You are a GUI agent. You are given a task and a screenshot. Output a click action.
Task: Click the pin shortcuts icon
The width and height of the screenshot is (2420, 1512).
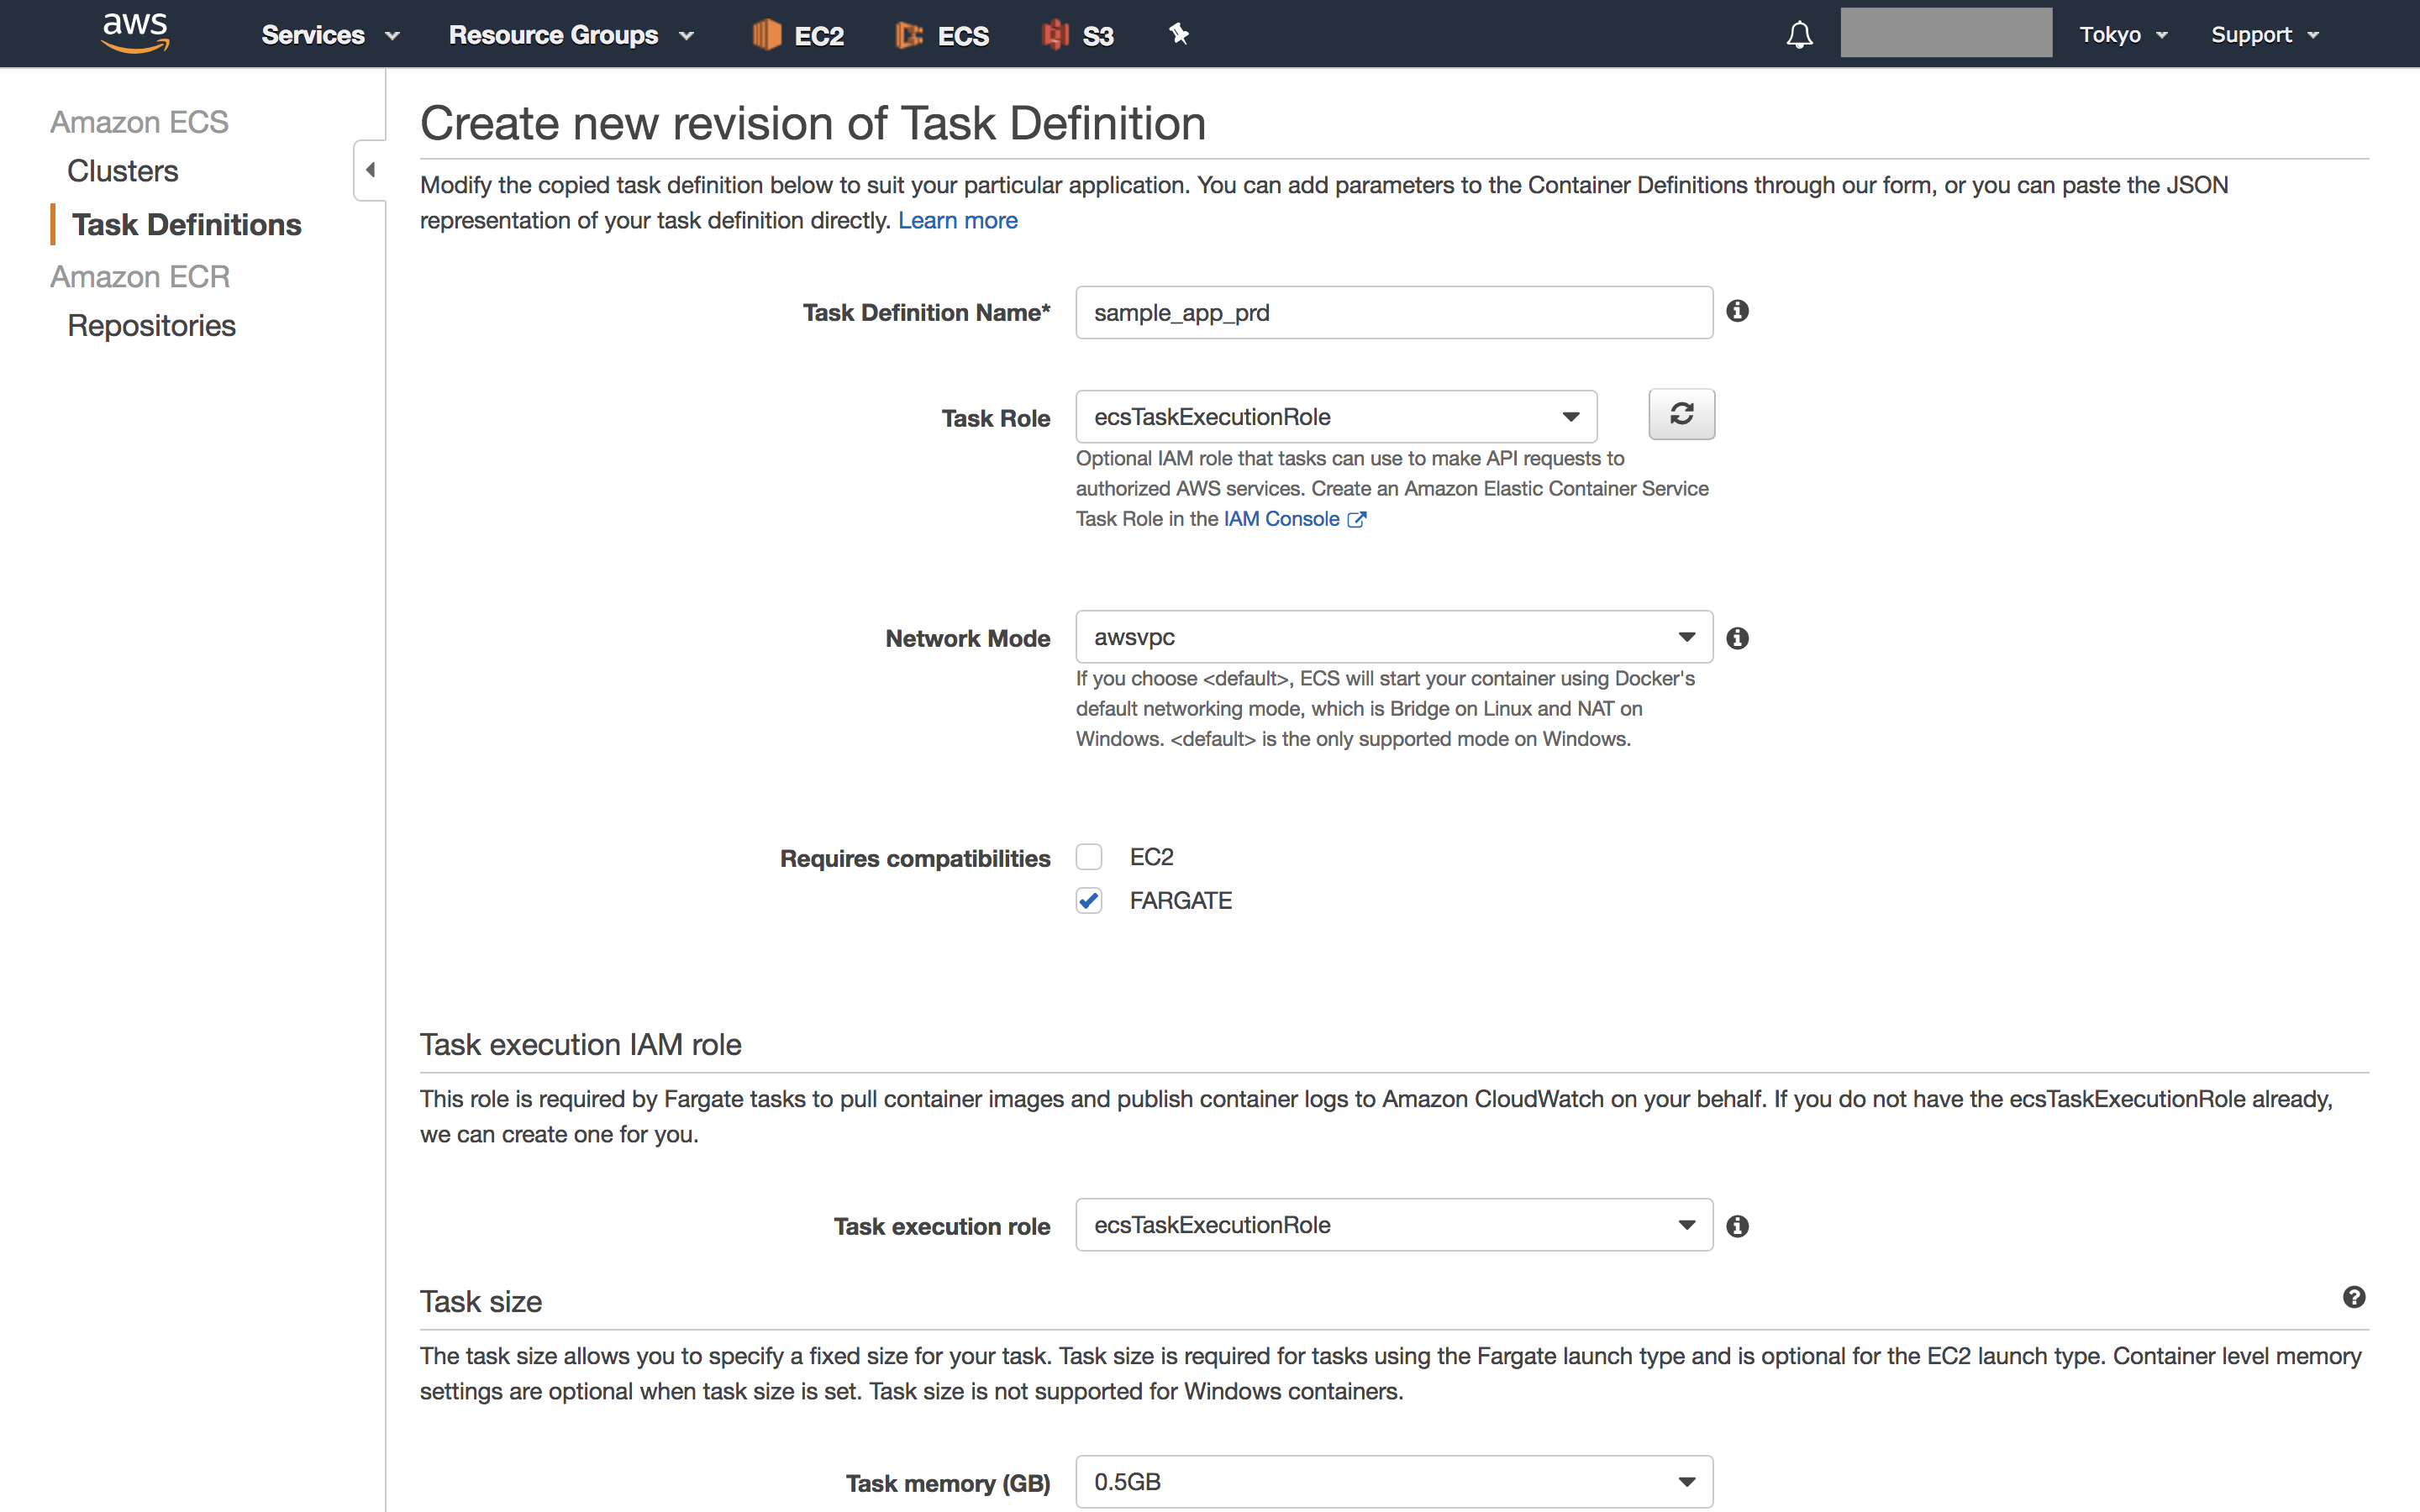(1179, 35)
